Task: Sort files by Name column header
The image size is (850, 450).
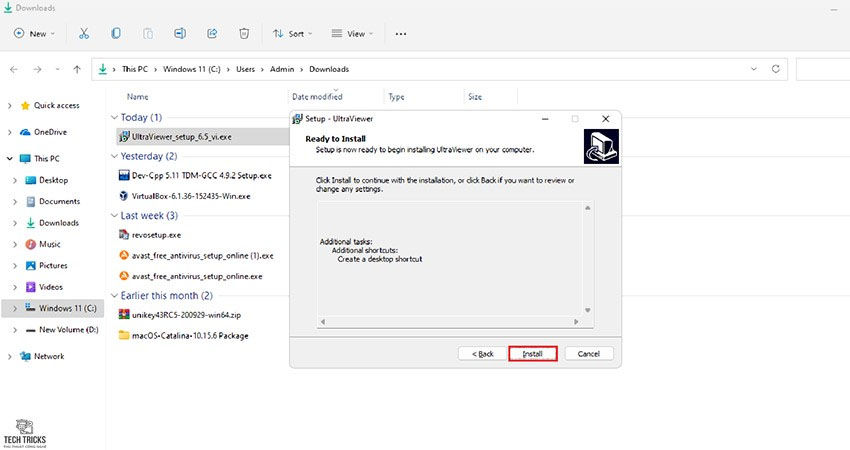Action: click(x=137, y=97)
